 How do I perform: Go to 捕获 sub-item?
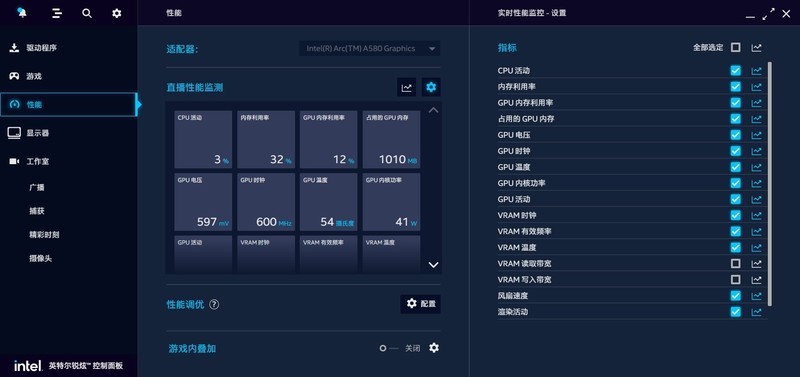click(37, 211)
